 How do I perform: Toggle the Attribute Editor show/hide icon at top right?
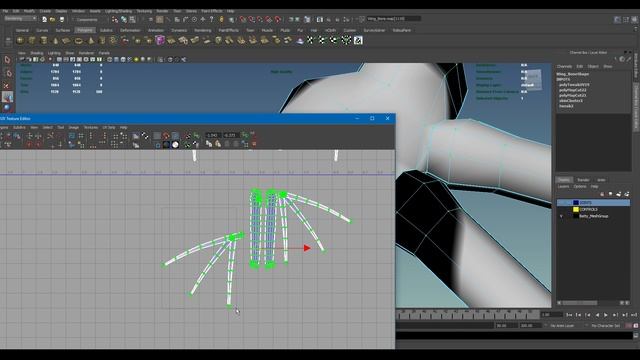(x=618, y=19)
